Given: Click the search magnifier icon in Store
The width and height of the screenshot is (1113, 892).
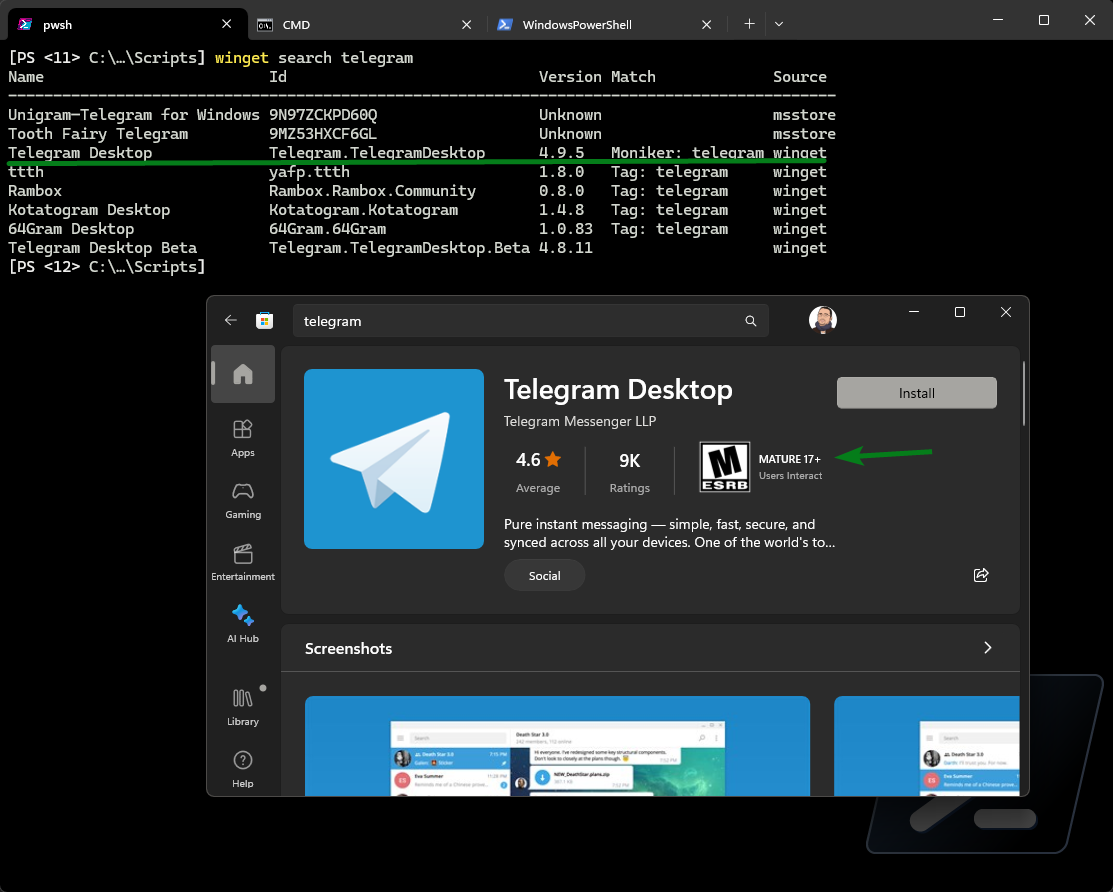Looking at the screenshot, I should 750,321.
